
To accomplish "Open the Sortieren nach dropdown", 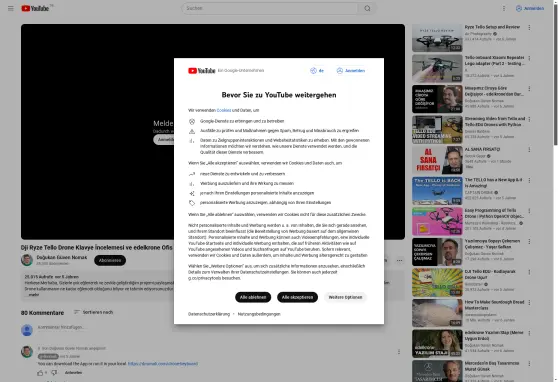I will 93,312.
